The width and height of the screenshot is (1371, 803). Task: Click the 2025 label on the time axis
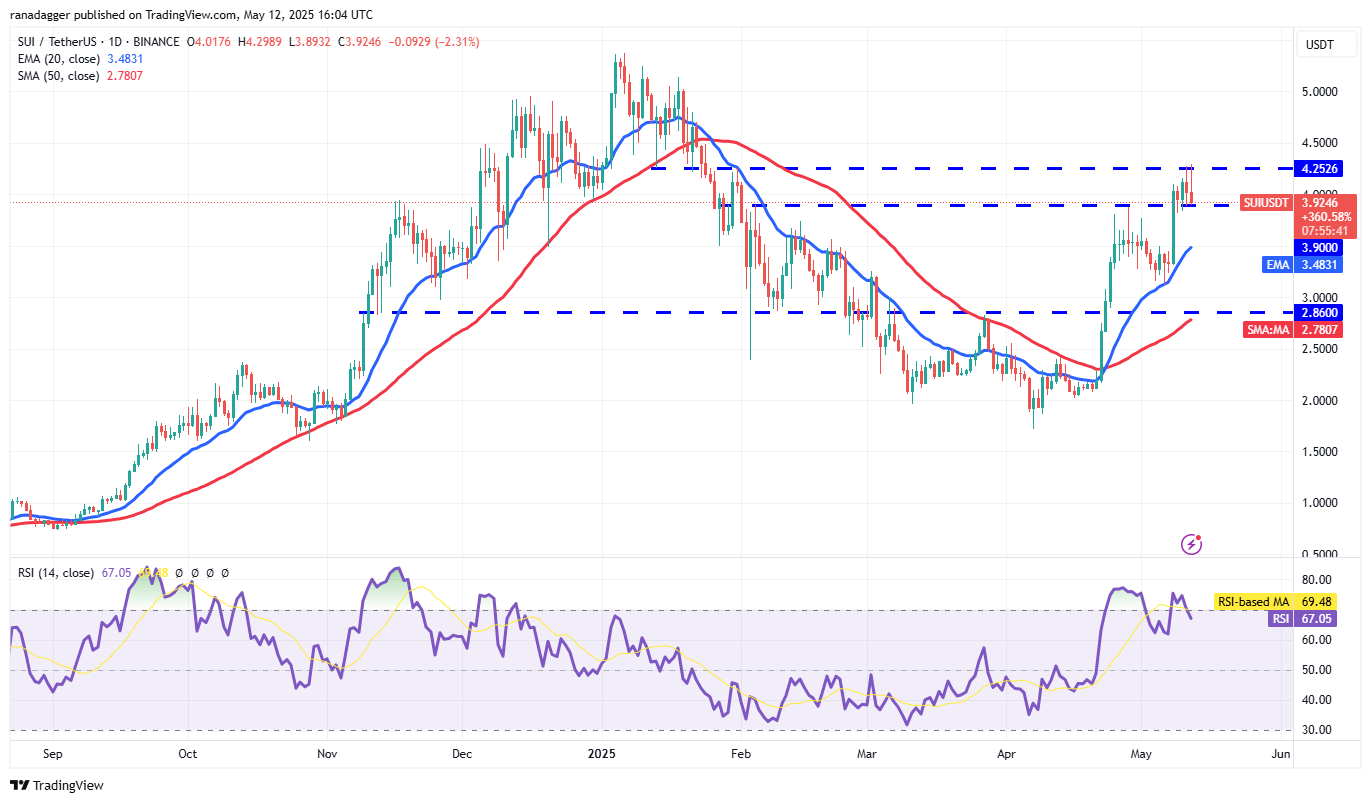(603, 754)
